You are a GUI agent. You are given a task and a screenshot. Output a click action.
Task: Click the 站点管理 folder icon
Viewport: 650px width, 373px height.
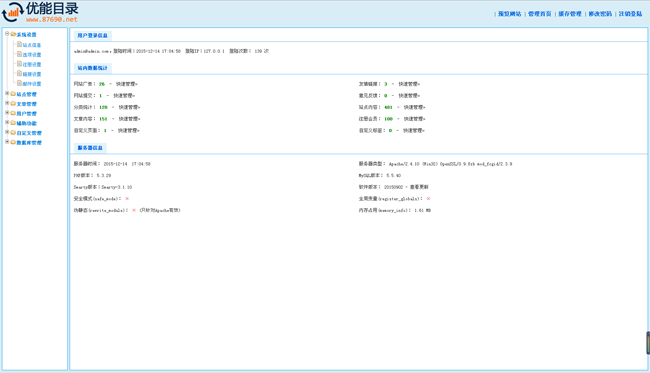click(x=13, y=94)
